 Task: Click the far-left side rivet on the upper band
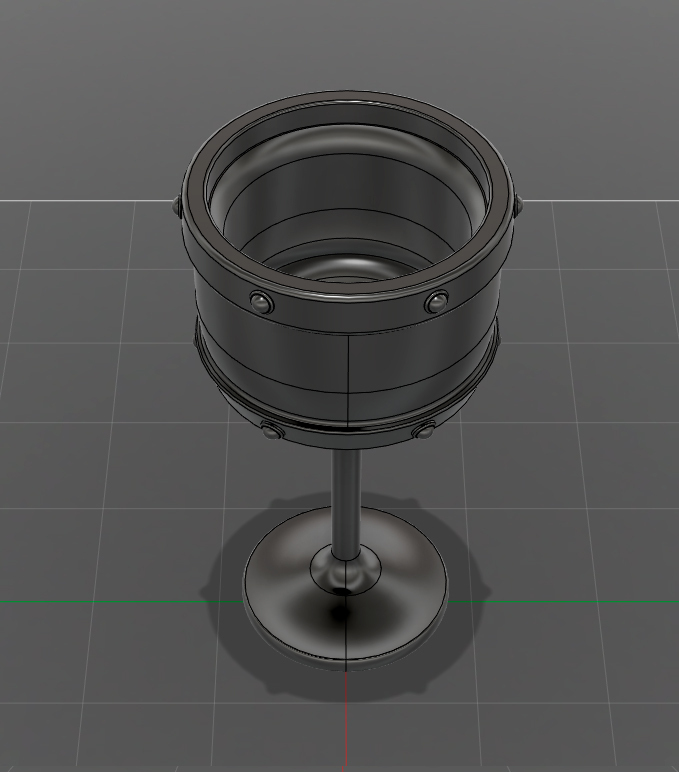click(178, 206)
